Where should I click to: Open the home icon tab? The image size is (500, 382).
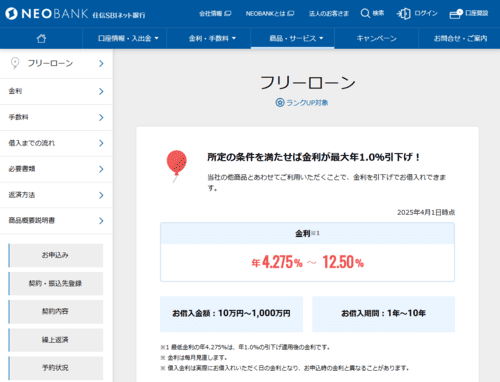41,38
